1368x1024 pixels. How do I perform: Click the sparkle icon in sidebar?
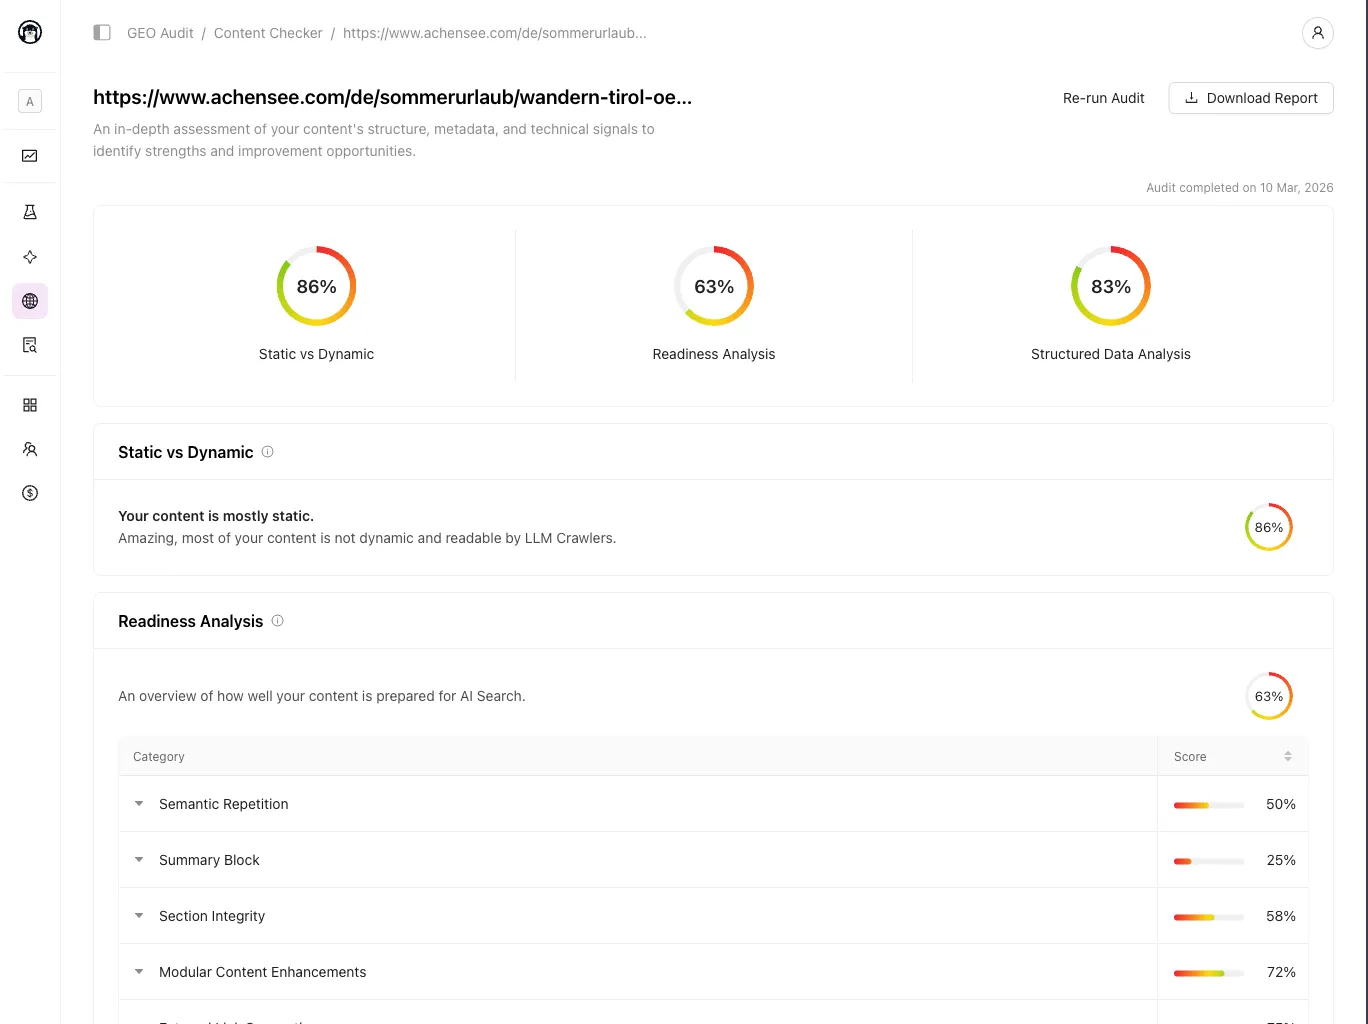click(30, 257)
